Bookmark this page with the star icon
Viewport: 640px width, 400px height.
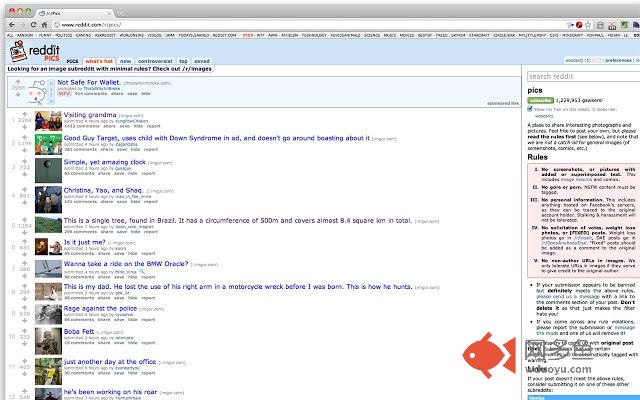588,25
